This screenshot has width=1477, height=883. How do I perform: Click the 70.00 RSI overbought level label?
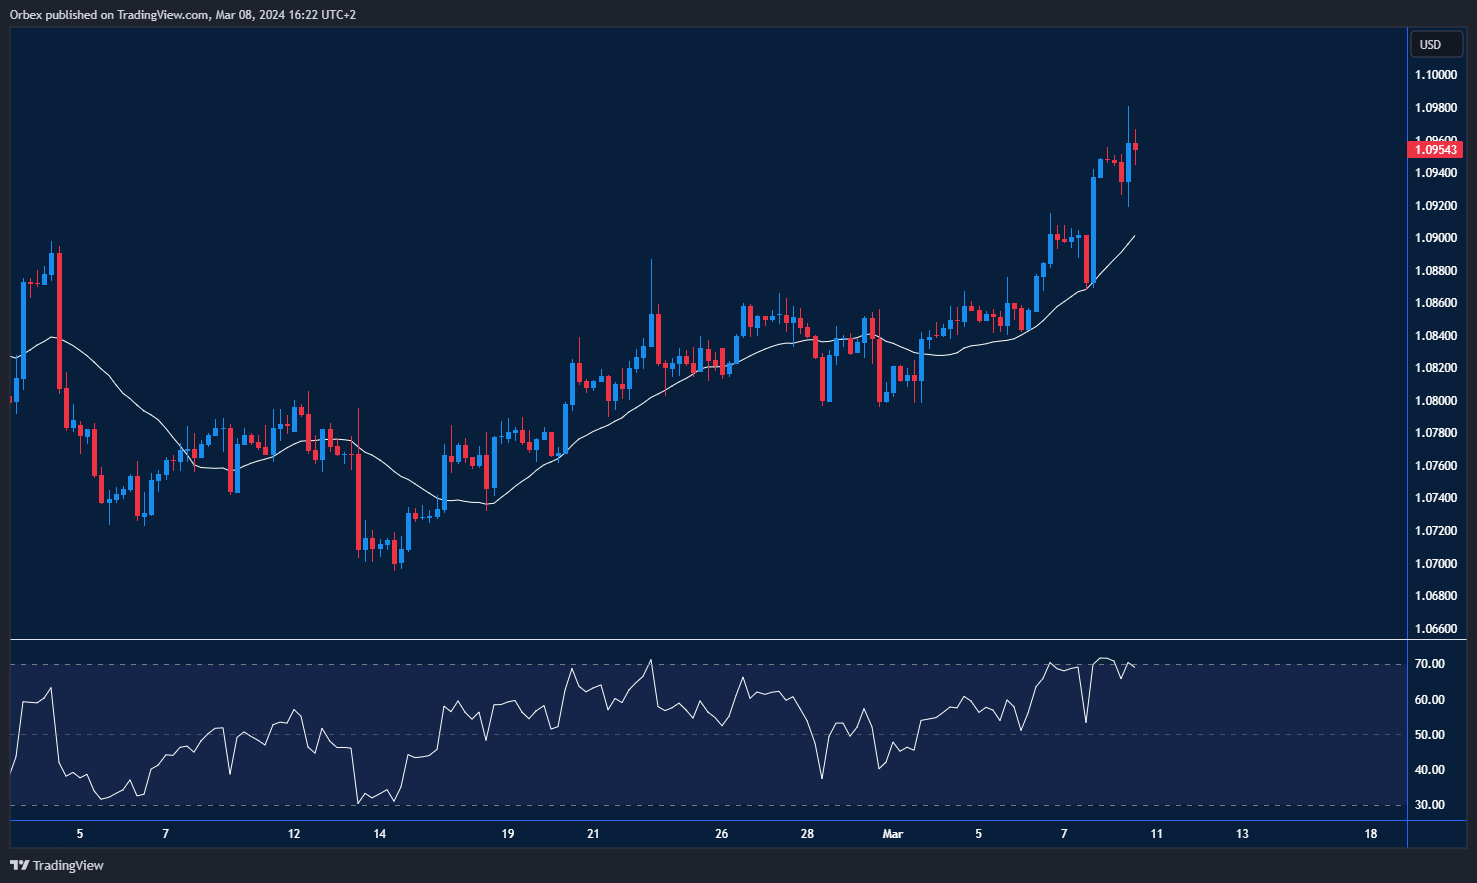coord(1430,664)
